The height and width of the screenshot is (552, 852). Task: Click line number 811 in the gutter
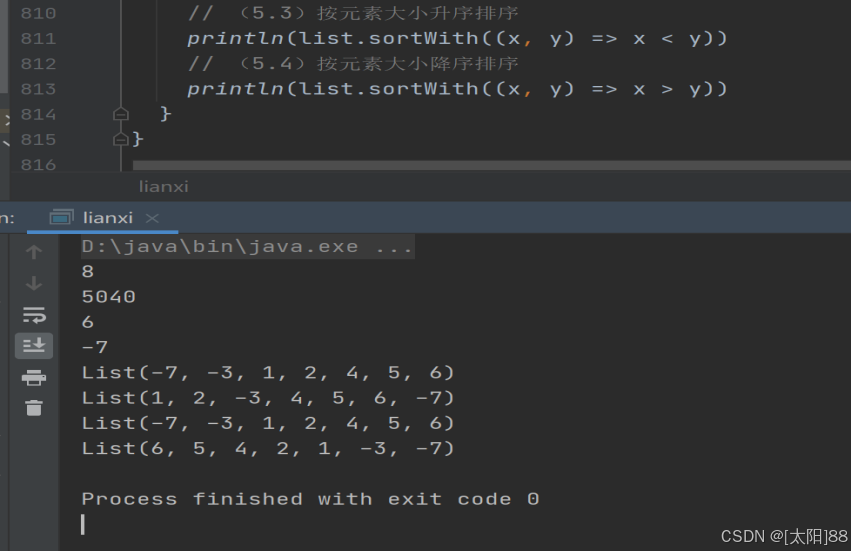coord(38,39)
